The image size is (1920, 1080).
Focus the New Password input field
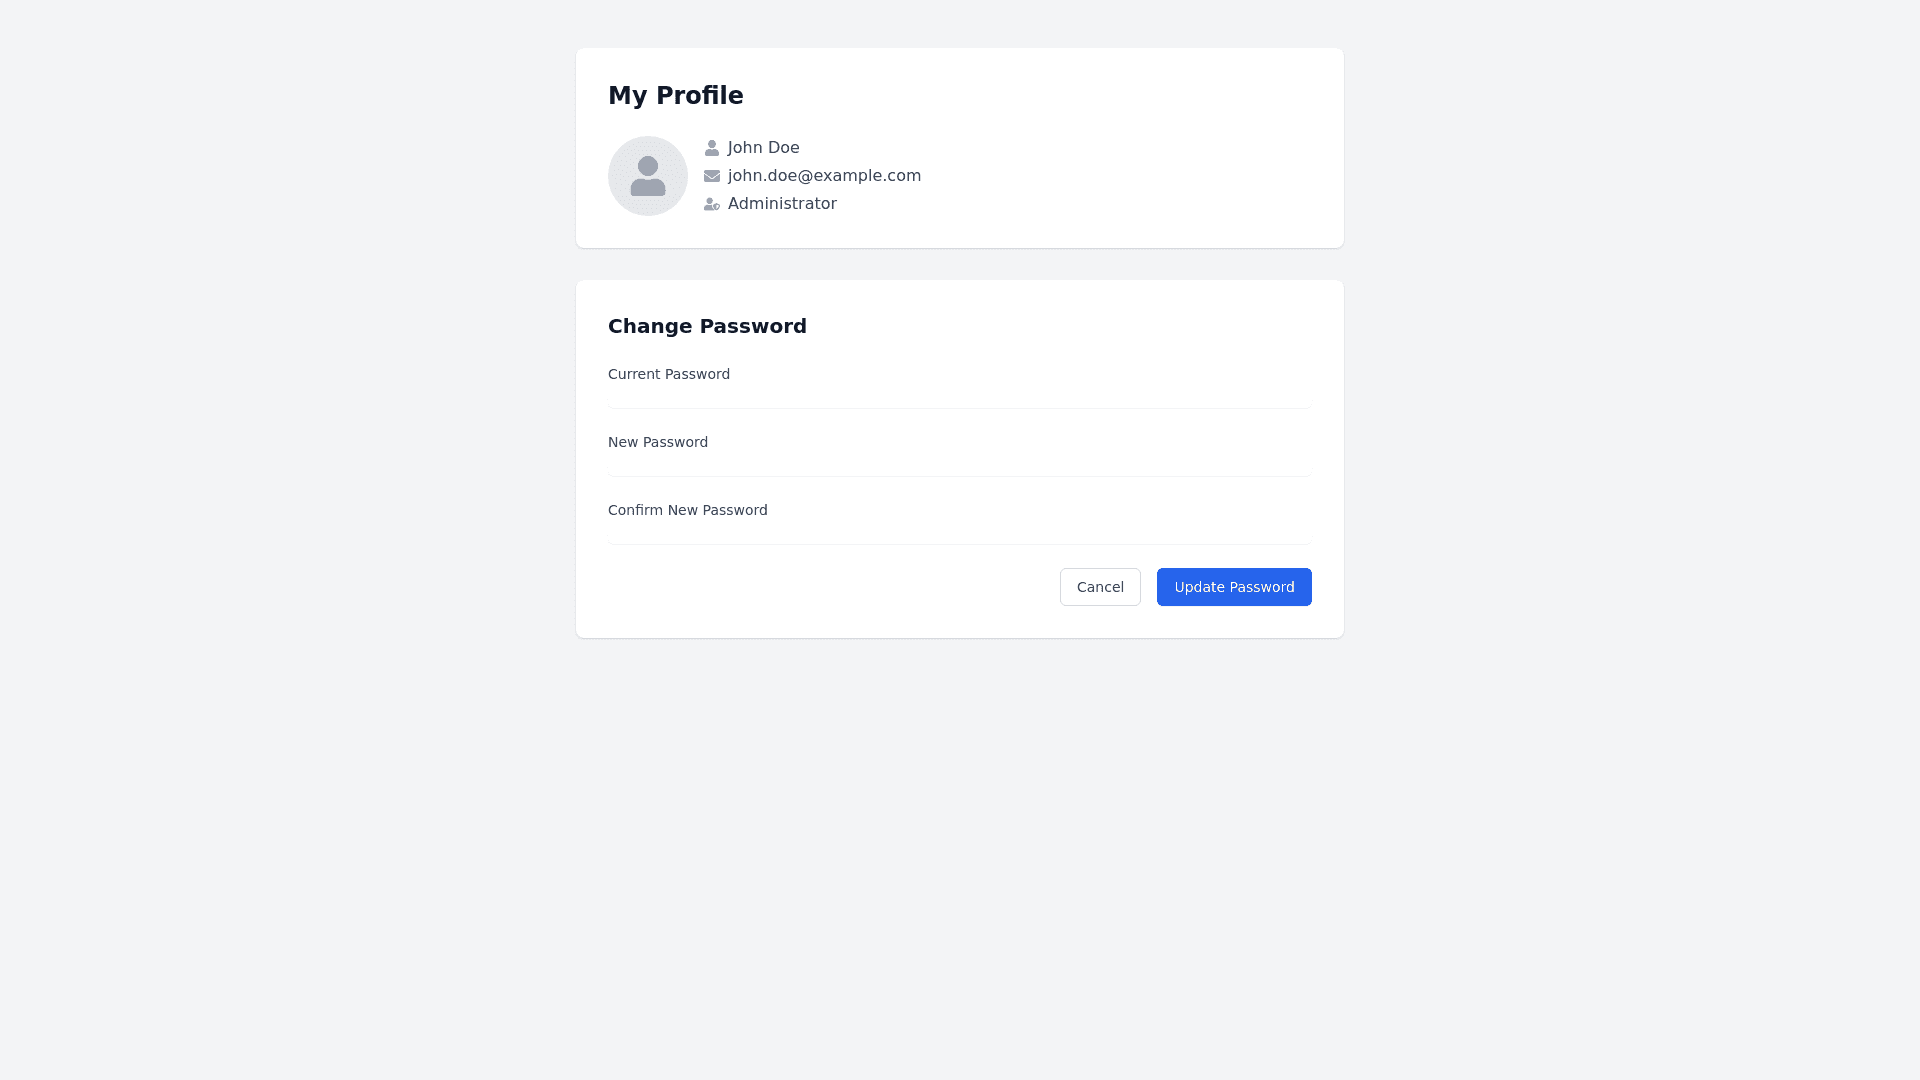click(960, 466)
